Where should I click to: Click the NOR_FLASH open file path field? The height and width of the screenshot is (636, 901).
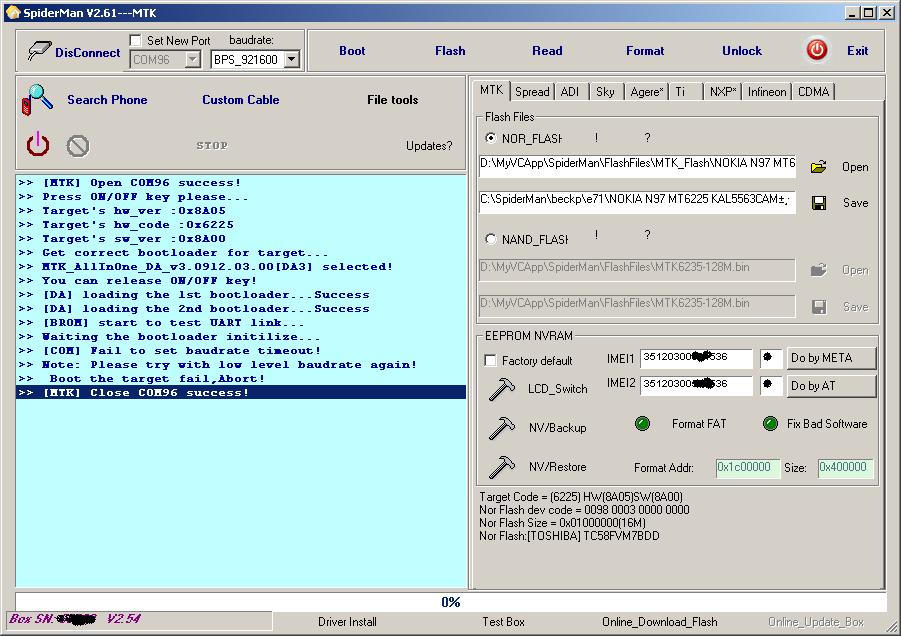tap(637, 166)
